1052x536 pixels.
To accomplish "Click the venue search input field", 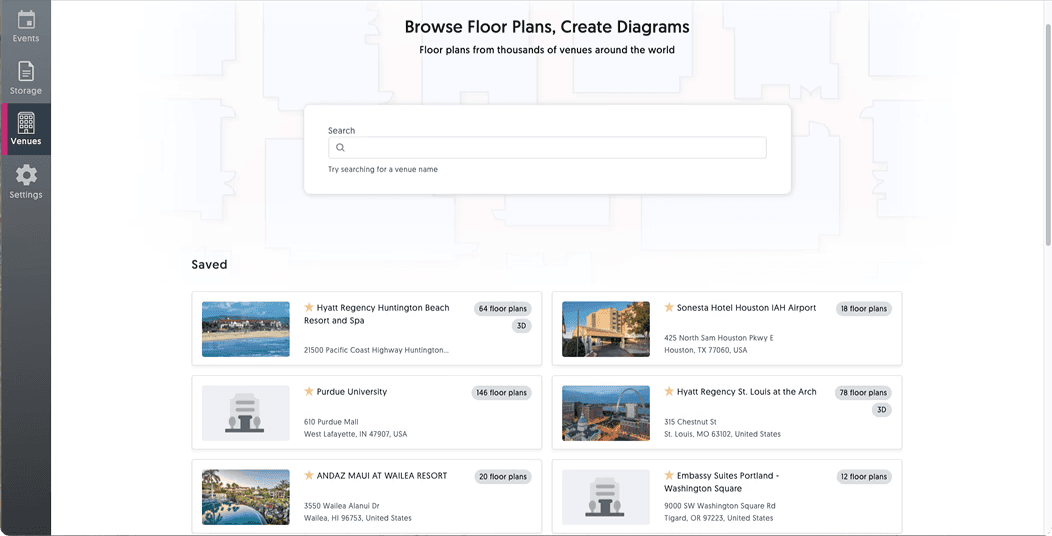I will click(x=547, y=148).
